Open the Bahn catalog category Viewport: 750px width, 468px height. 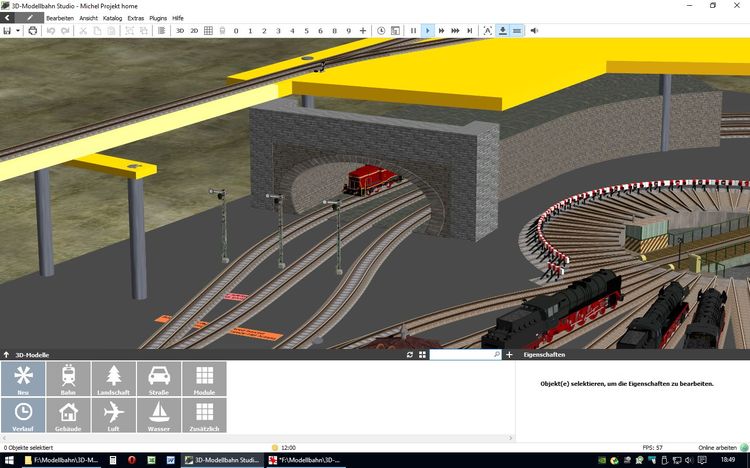click(68, 379)
